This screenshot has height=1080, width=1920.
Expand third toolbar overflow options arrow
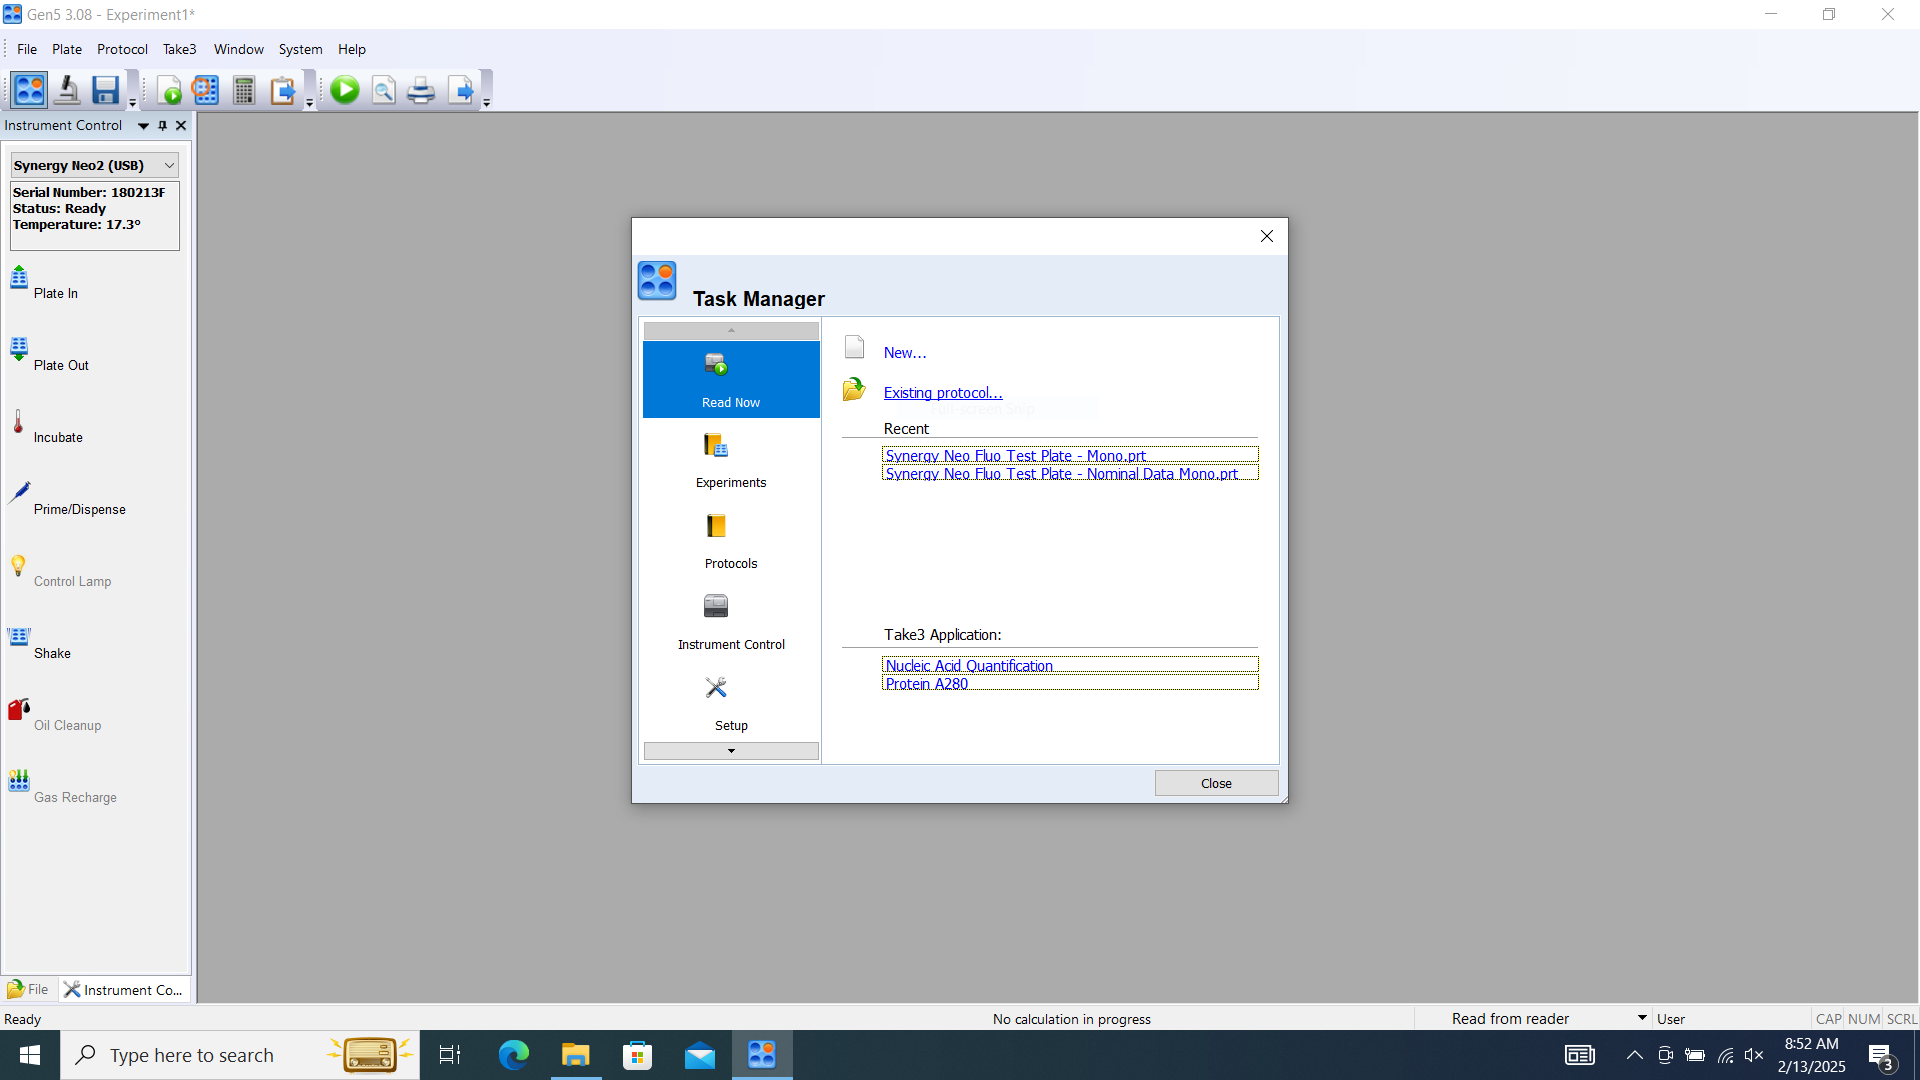click(487, 103)
